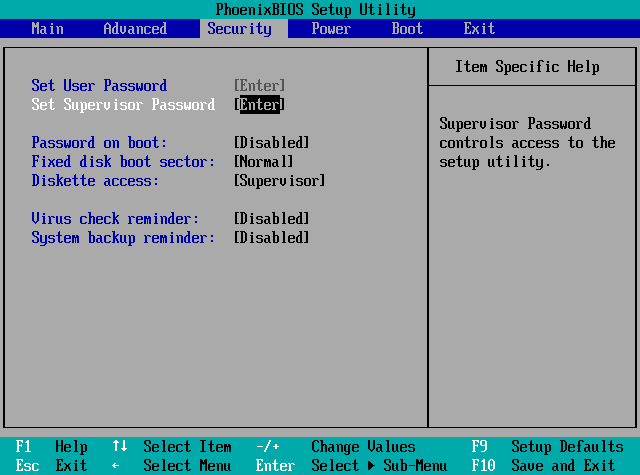Select Virus check reminder label

(x=115, y=219)
